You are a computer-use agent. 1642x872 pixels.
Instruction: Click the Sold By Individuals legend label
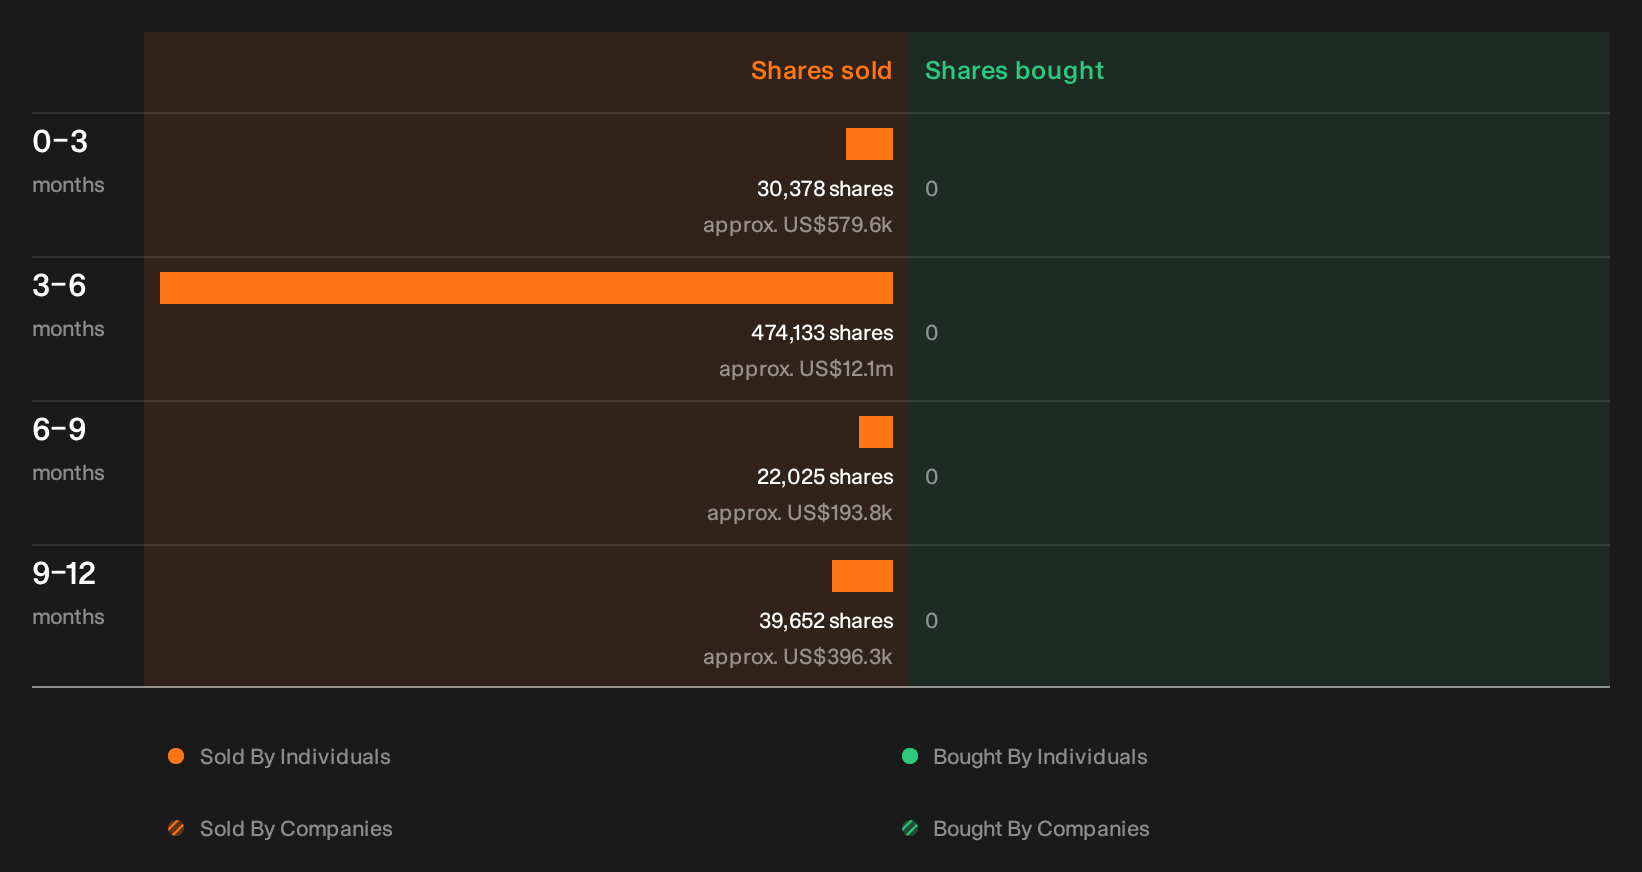pyautogui.click(x=295, y=757)
